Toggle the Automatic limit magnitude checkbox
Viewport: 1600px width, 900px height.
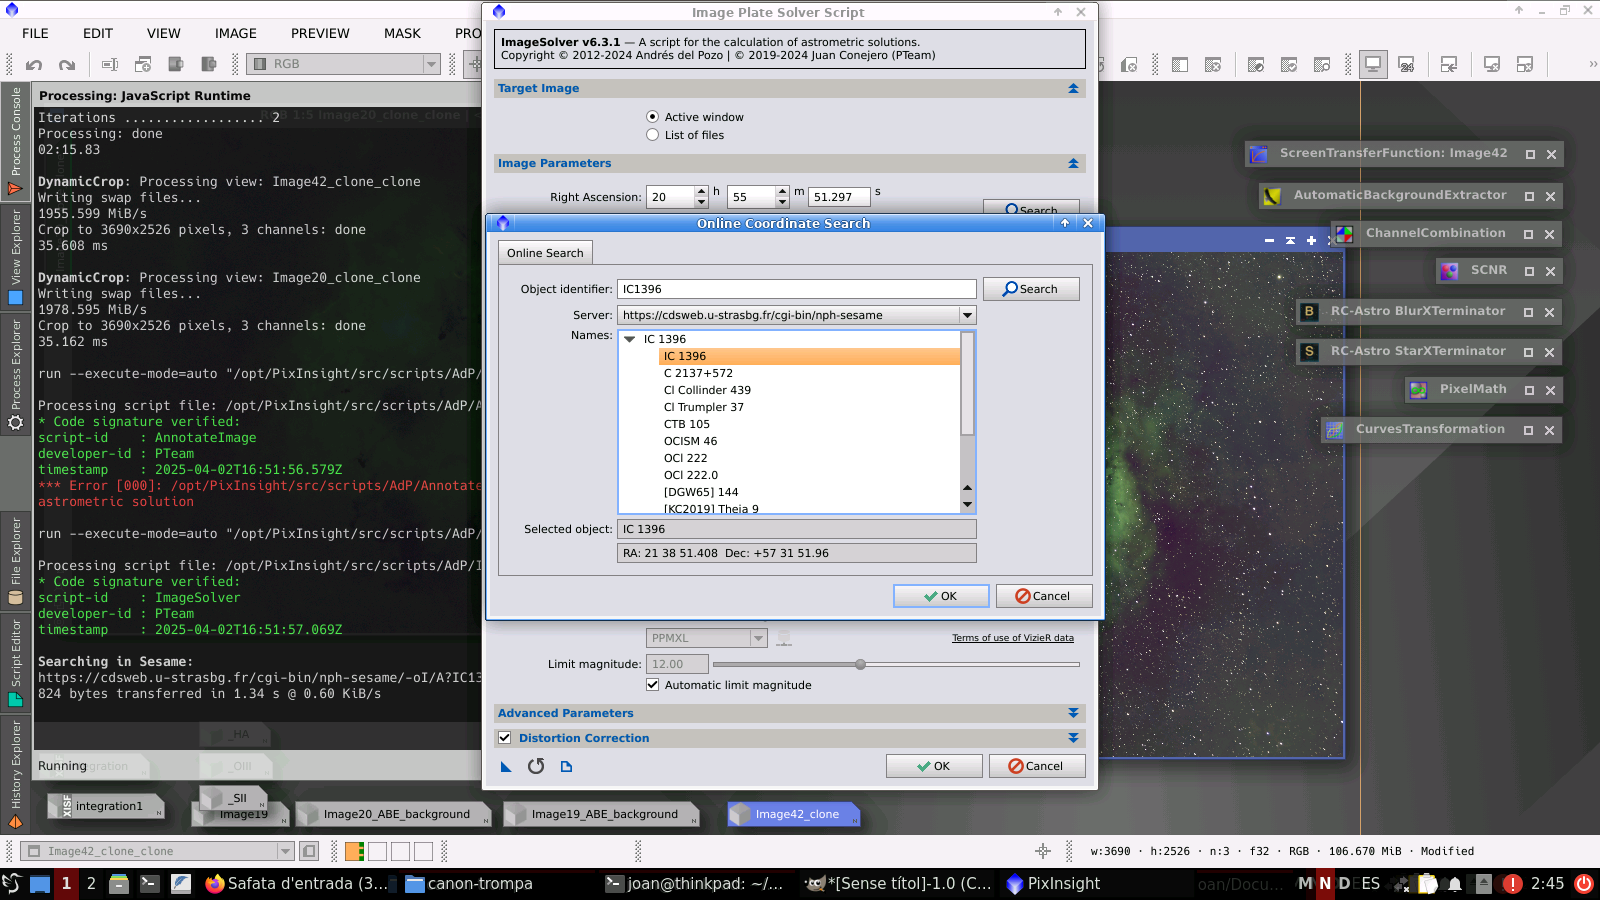[x=653, y=685]
